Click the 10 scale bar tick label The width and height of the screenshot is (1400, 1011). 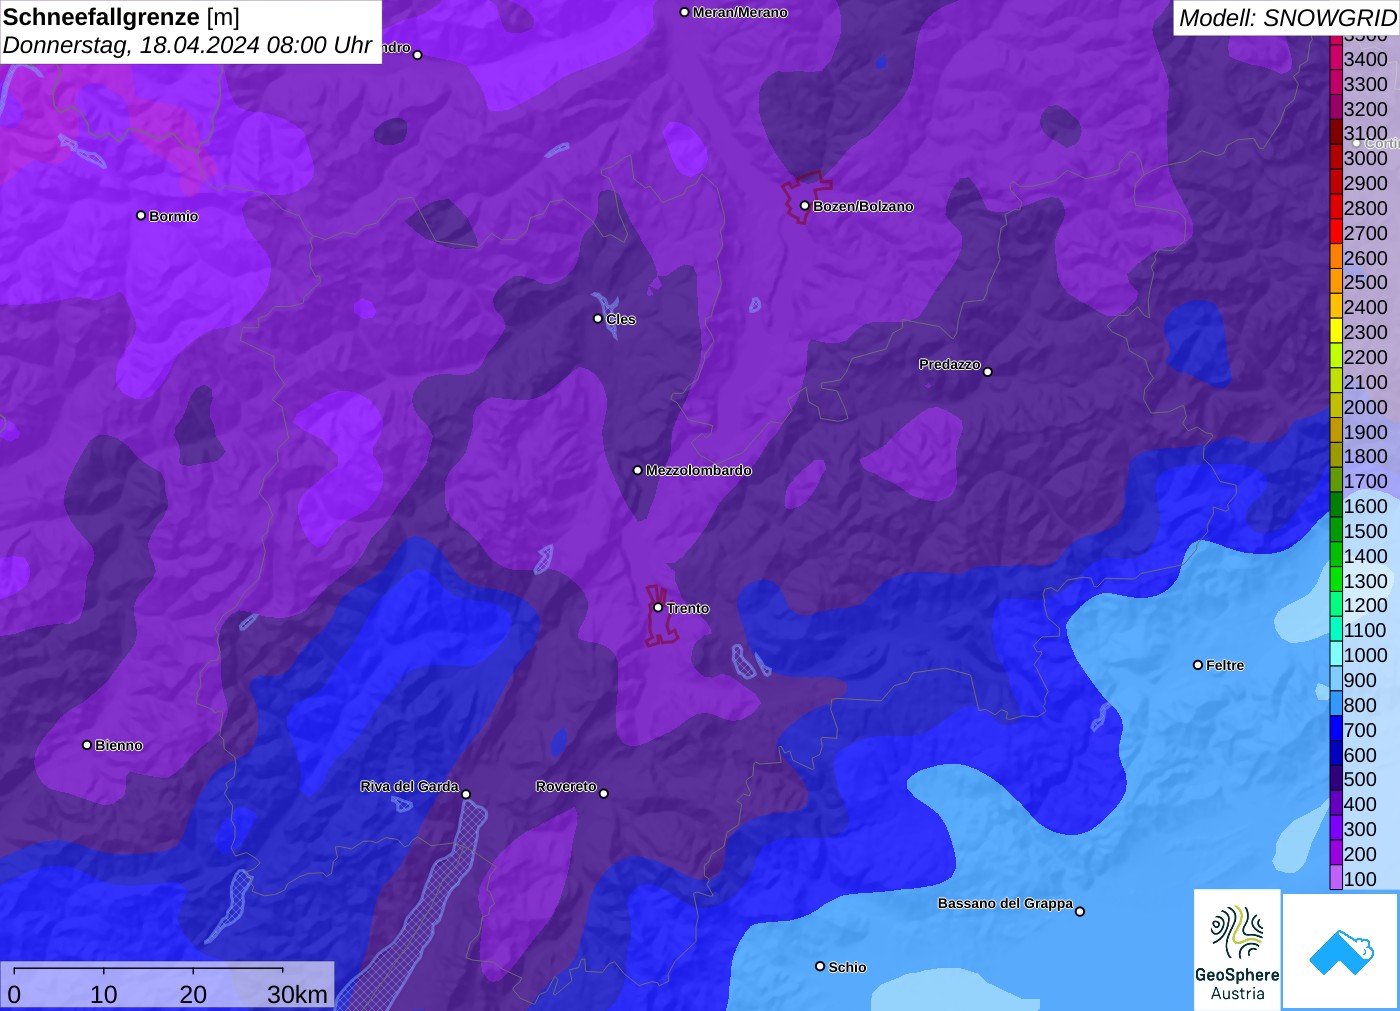104,994
